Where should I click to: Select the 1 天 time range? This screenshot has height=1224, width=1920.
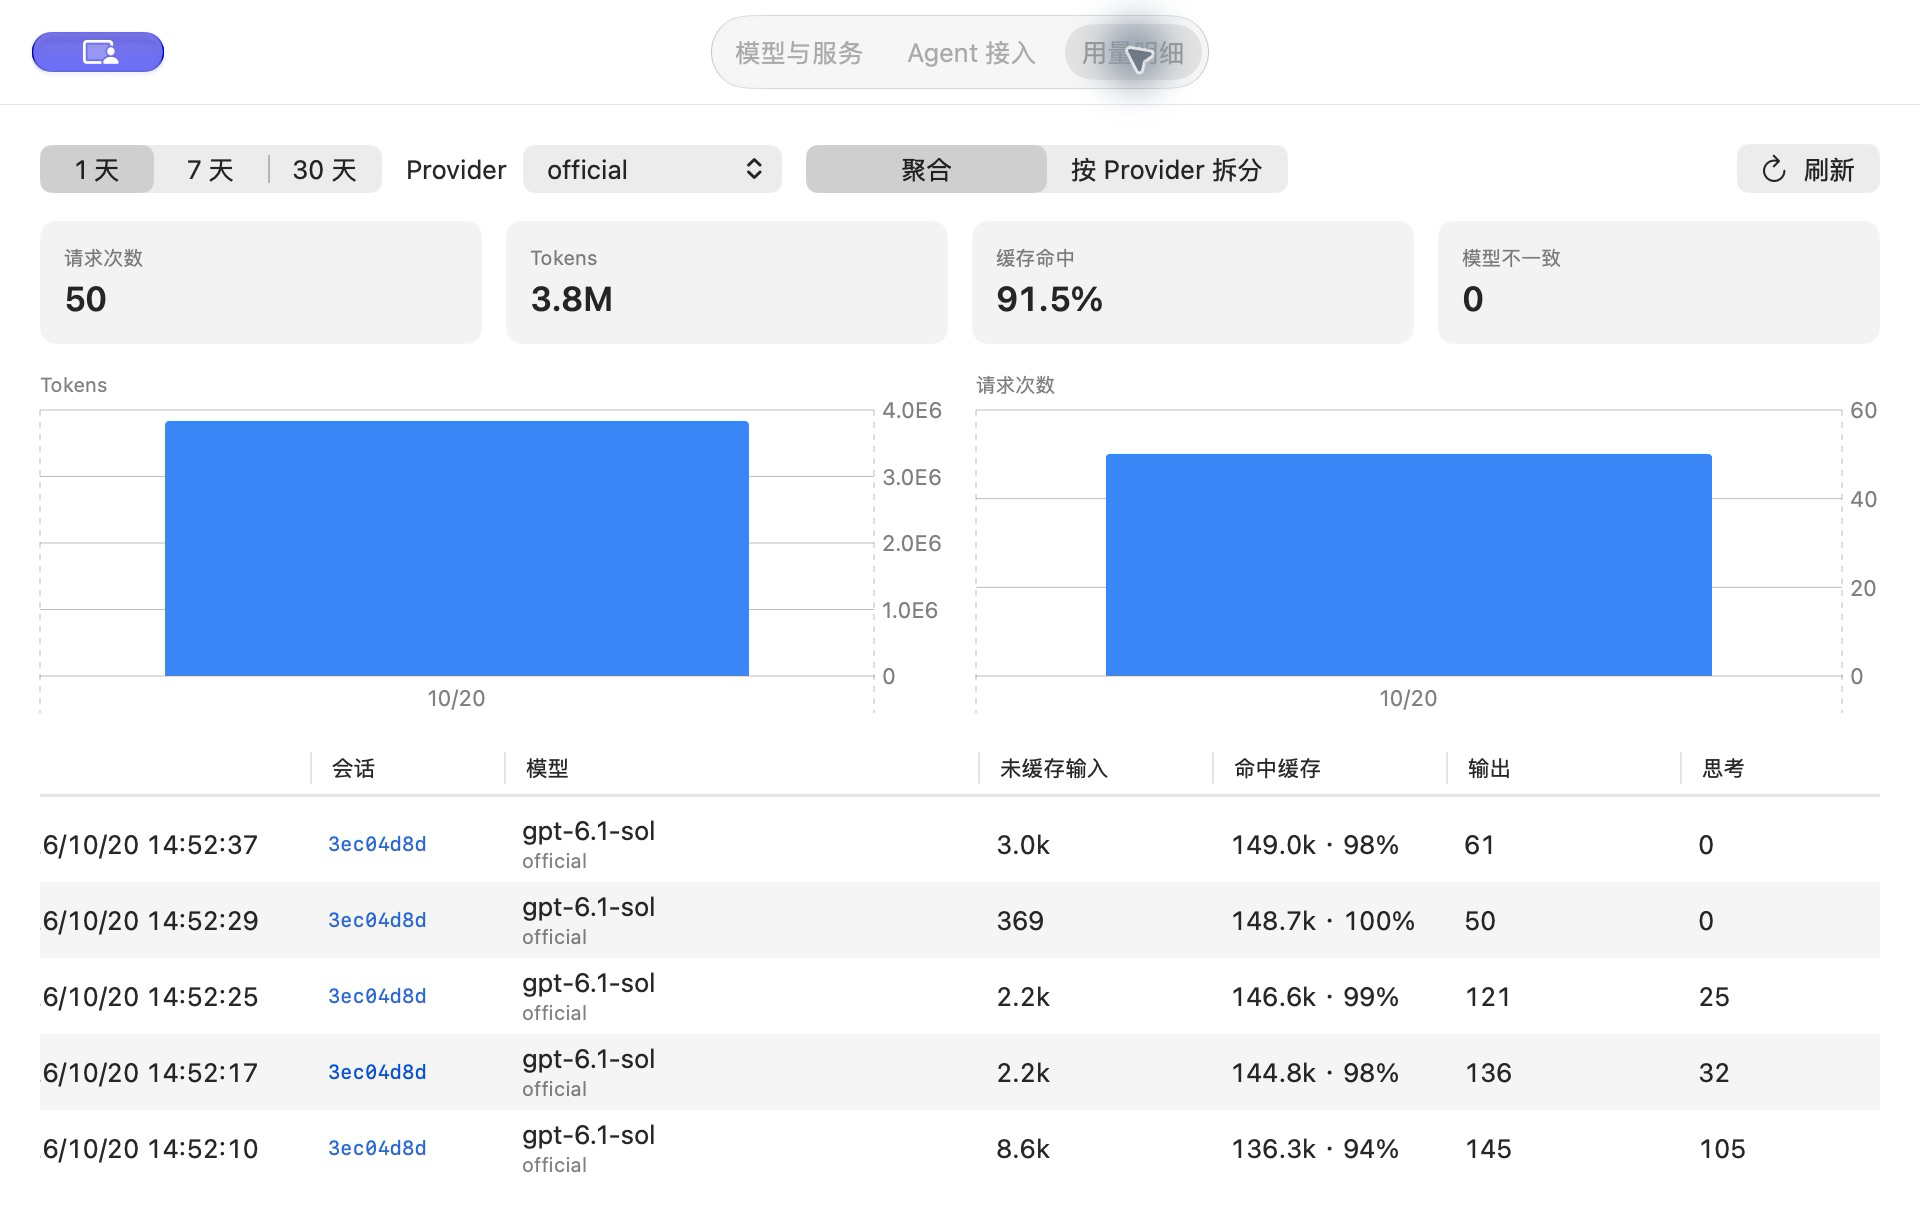point(97,169)
